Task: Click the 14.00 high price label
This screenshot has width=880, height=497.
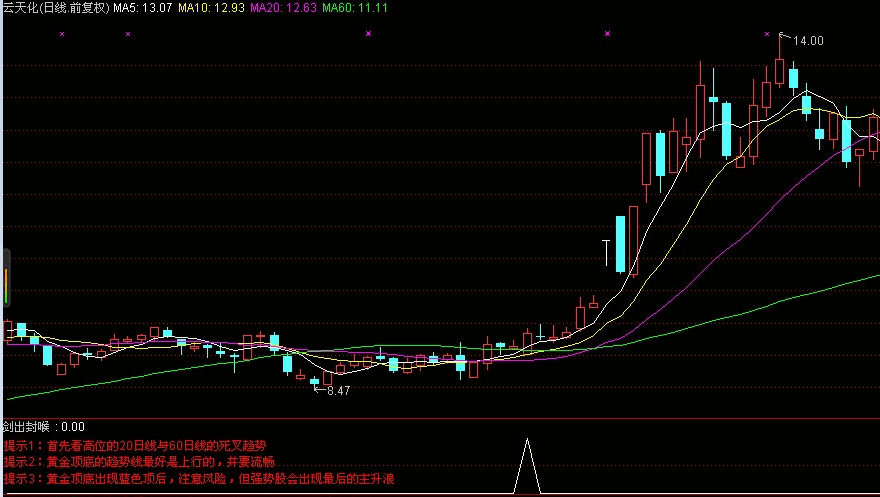Action: tap(808, 41)
